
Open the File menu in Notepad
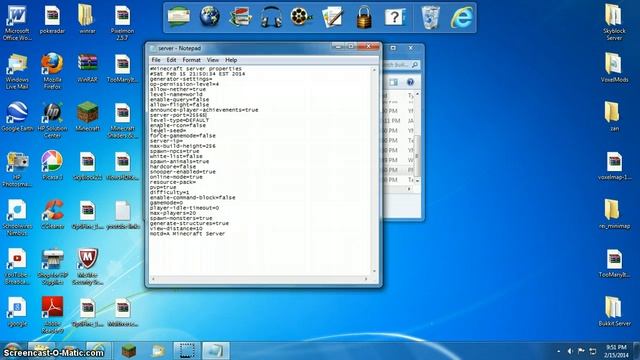click(156, 60)
